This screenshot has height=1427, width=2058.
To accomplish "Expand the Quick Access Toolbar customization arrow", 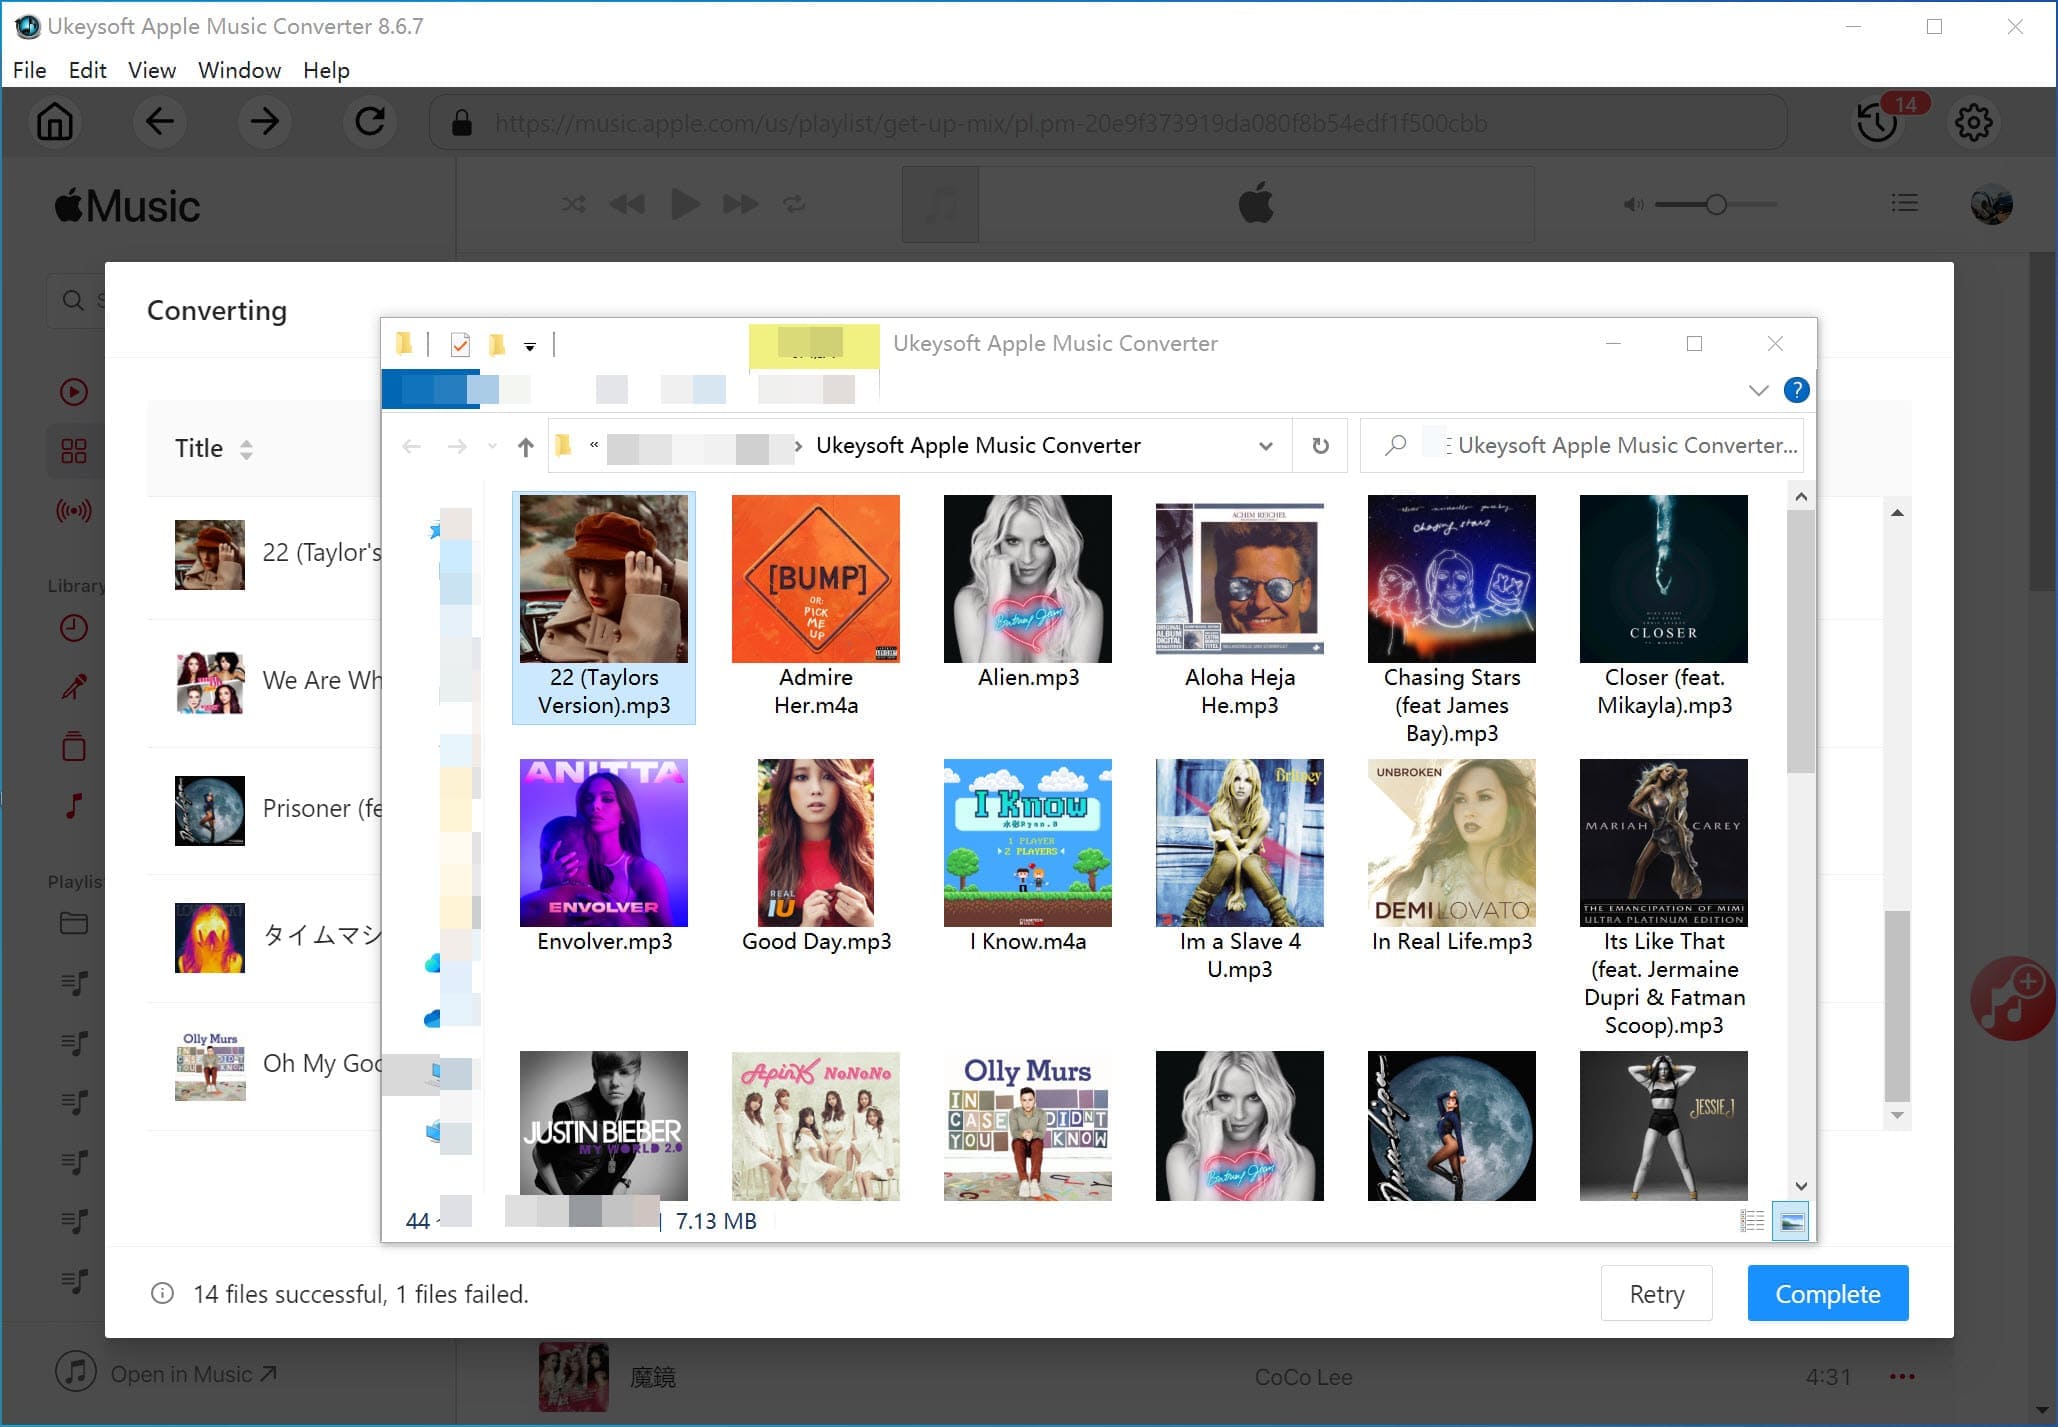I will 529,346.
